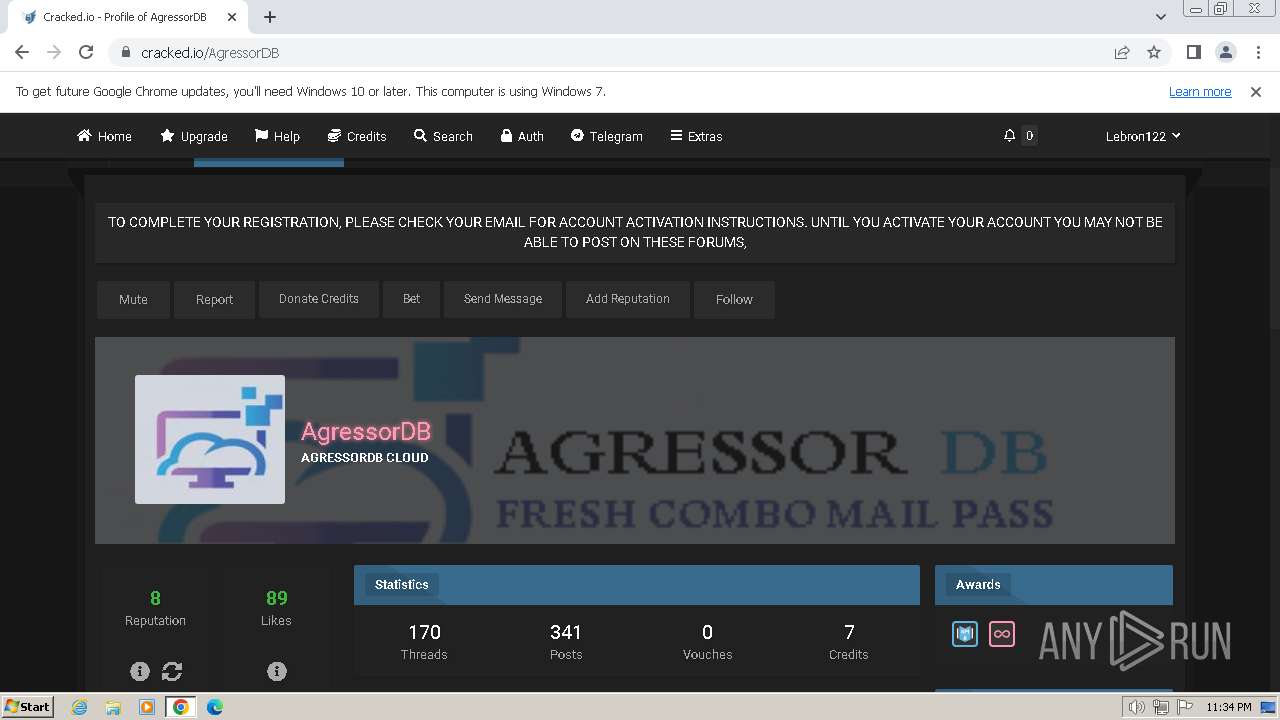Click the reputation info icon
This screenshot has height=720, width=1280.
(x=140, y=671)
